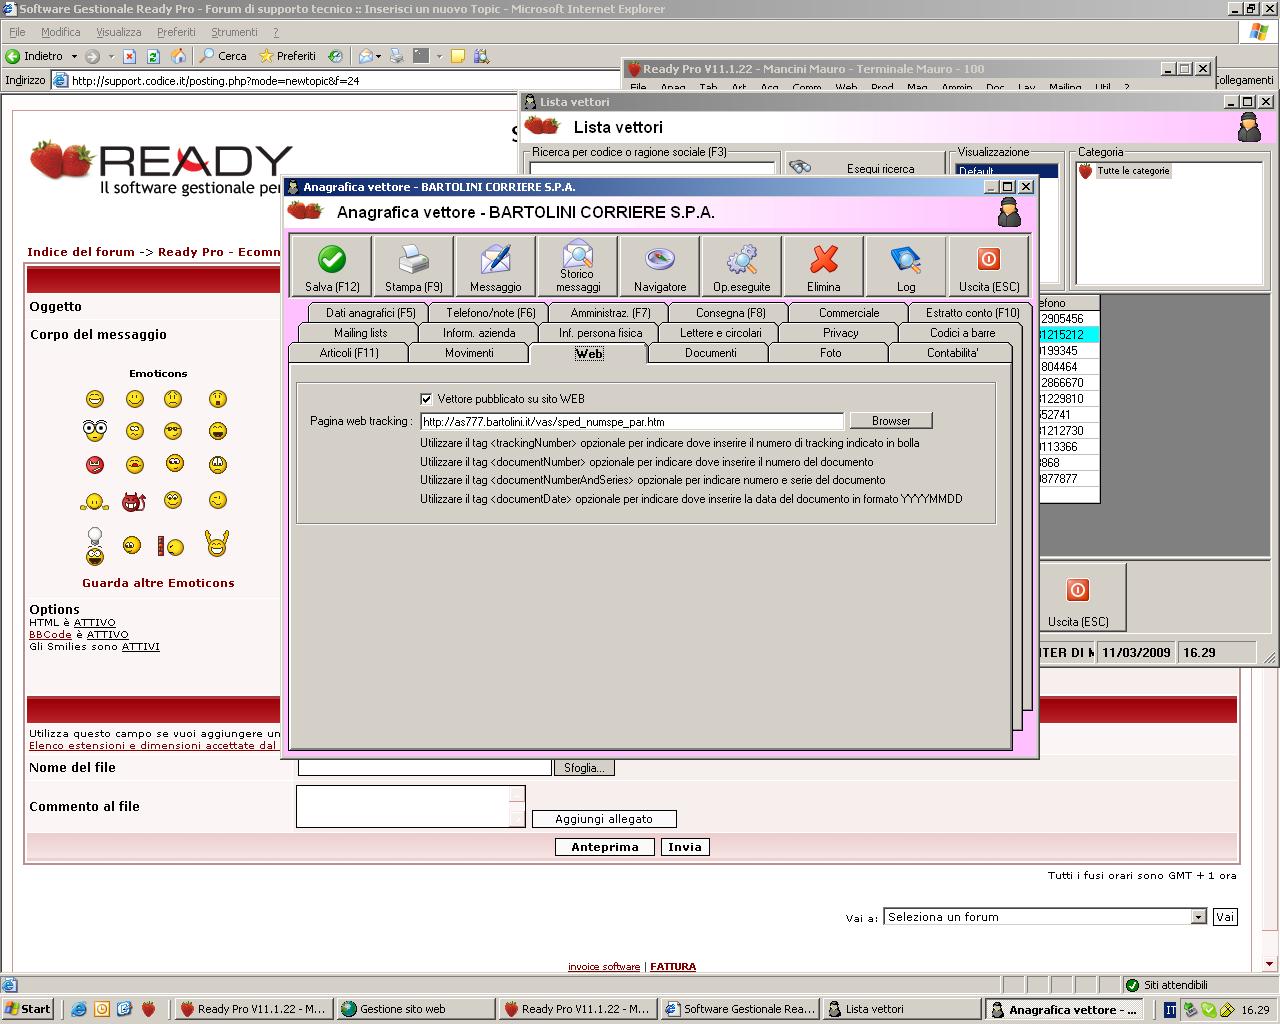Click the Internet Explorer quick launch icon
Viewport: 1280px width, 1024px height.
(79, 1009)
